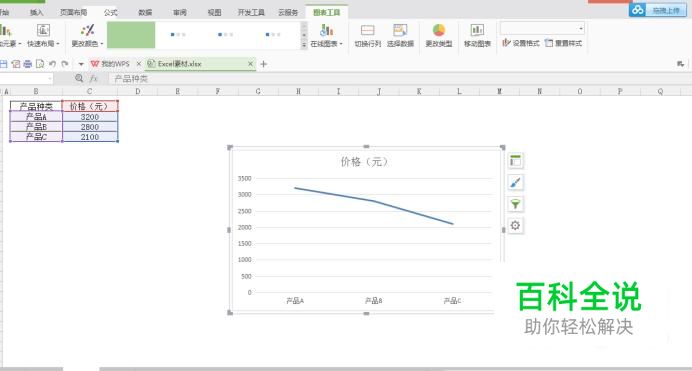Click the chart style brush icon
The height and width of the screenshot is (371, 692).
pos(515,183)
